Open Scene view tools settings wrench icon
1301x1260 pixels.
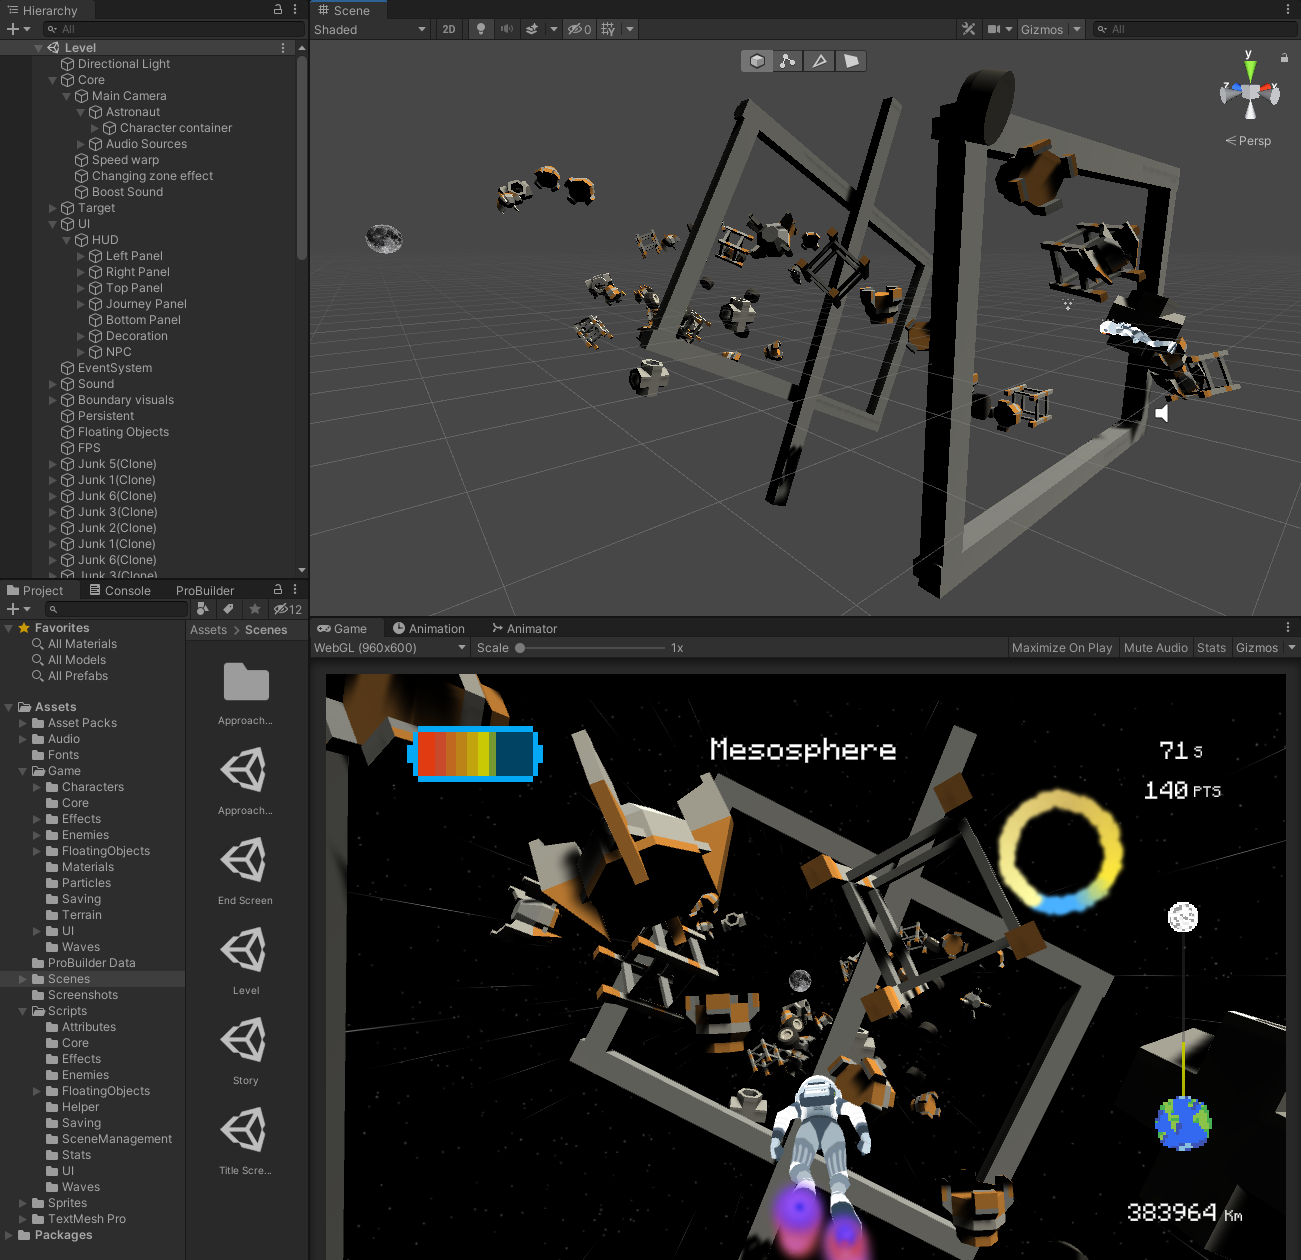[968, 29]
